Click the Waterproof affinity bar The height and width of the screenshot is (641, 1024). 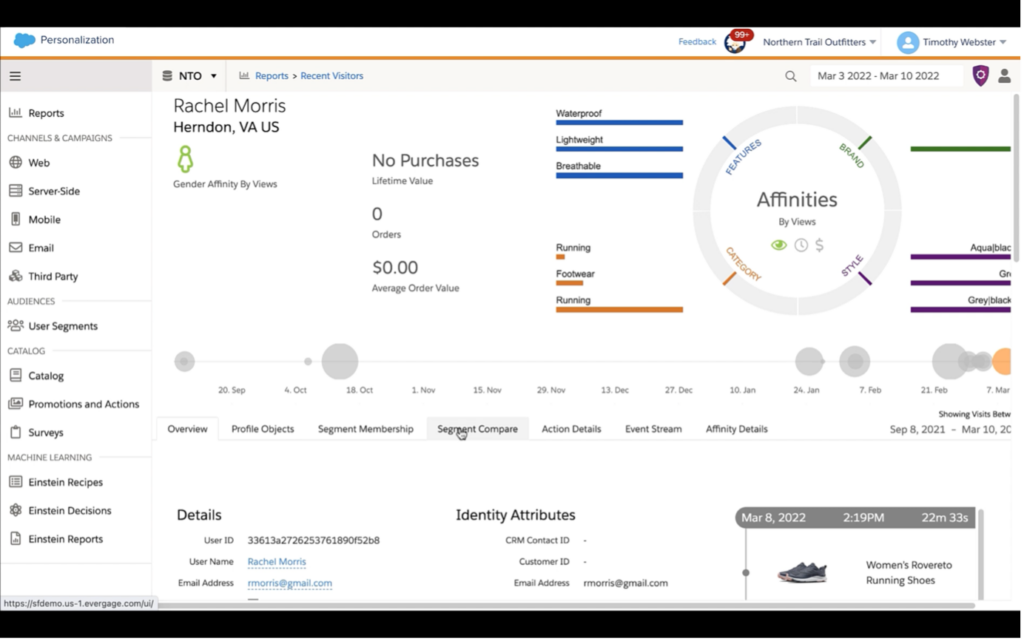619,123
